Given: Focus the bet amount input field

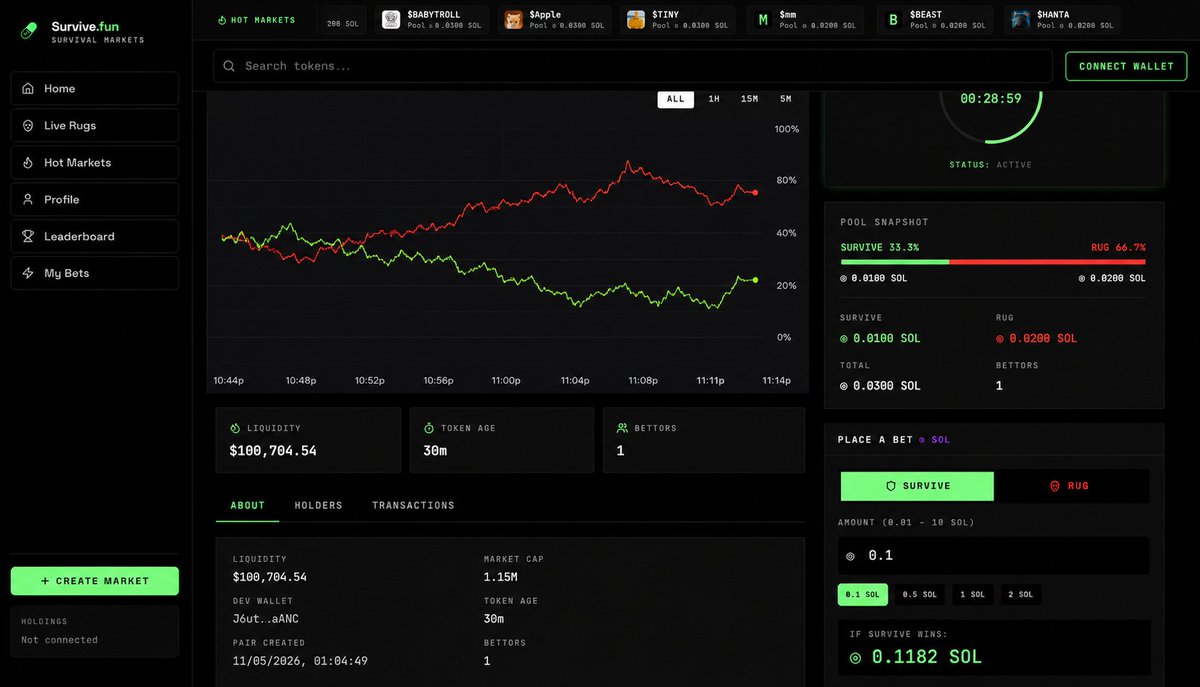Looking at the screenshot, I should pyautogui.click(x=993, y=556).
